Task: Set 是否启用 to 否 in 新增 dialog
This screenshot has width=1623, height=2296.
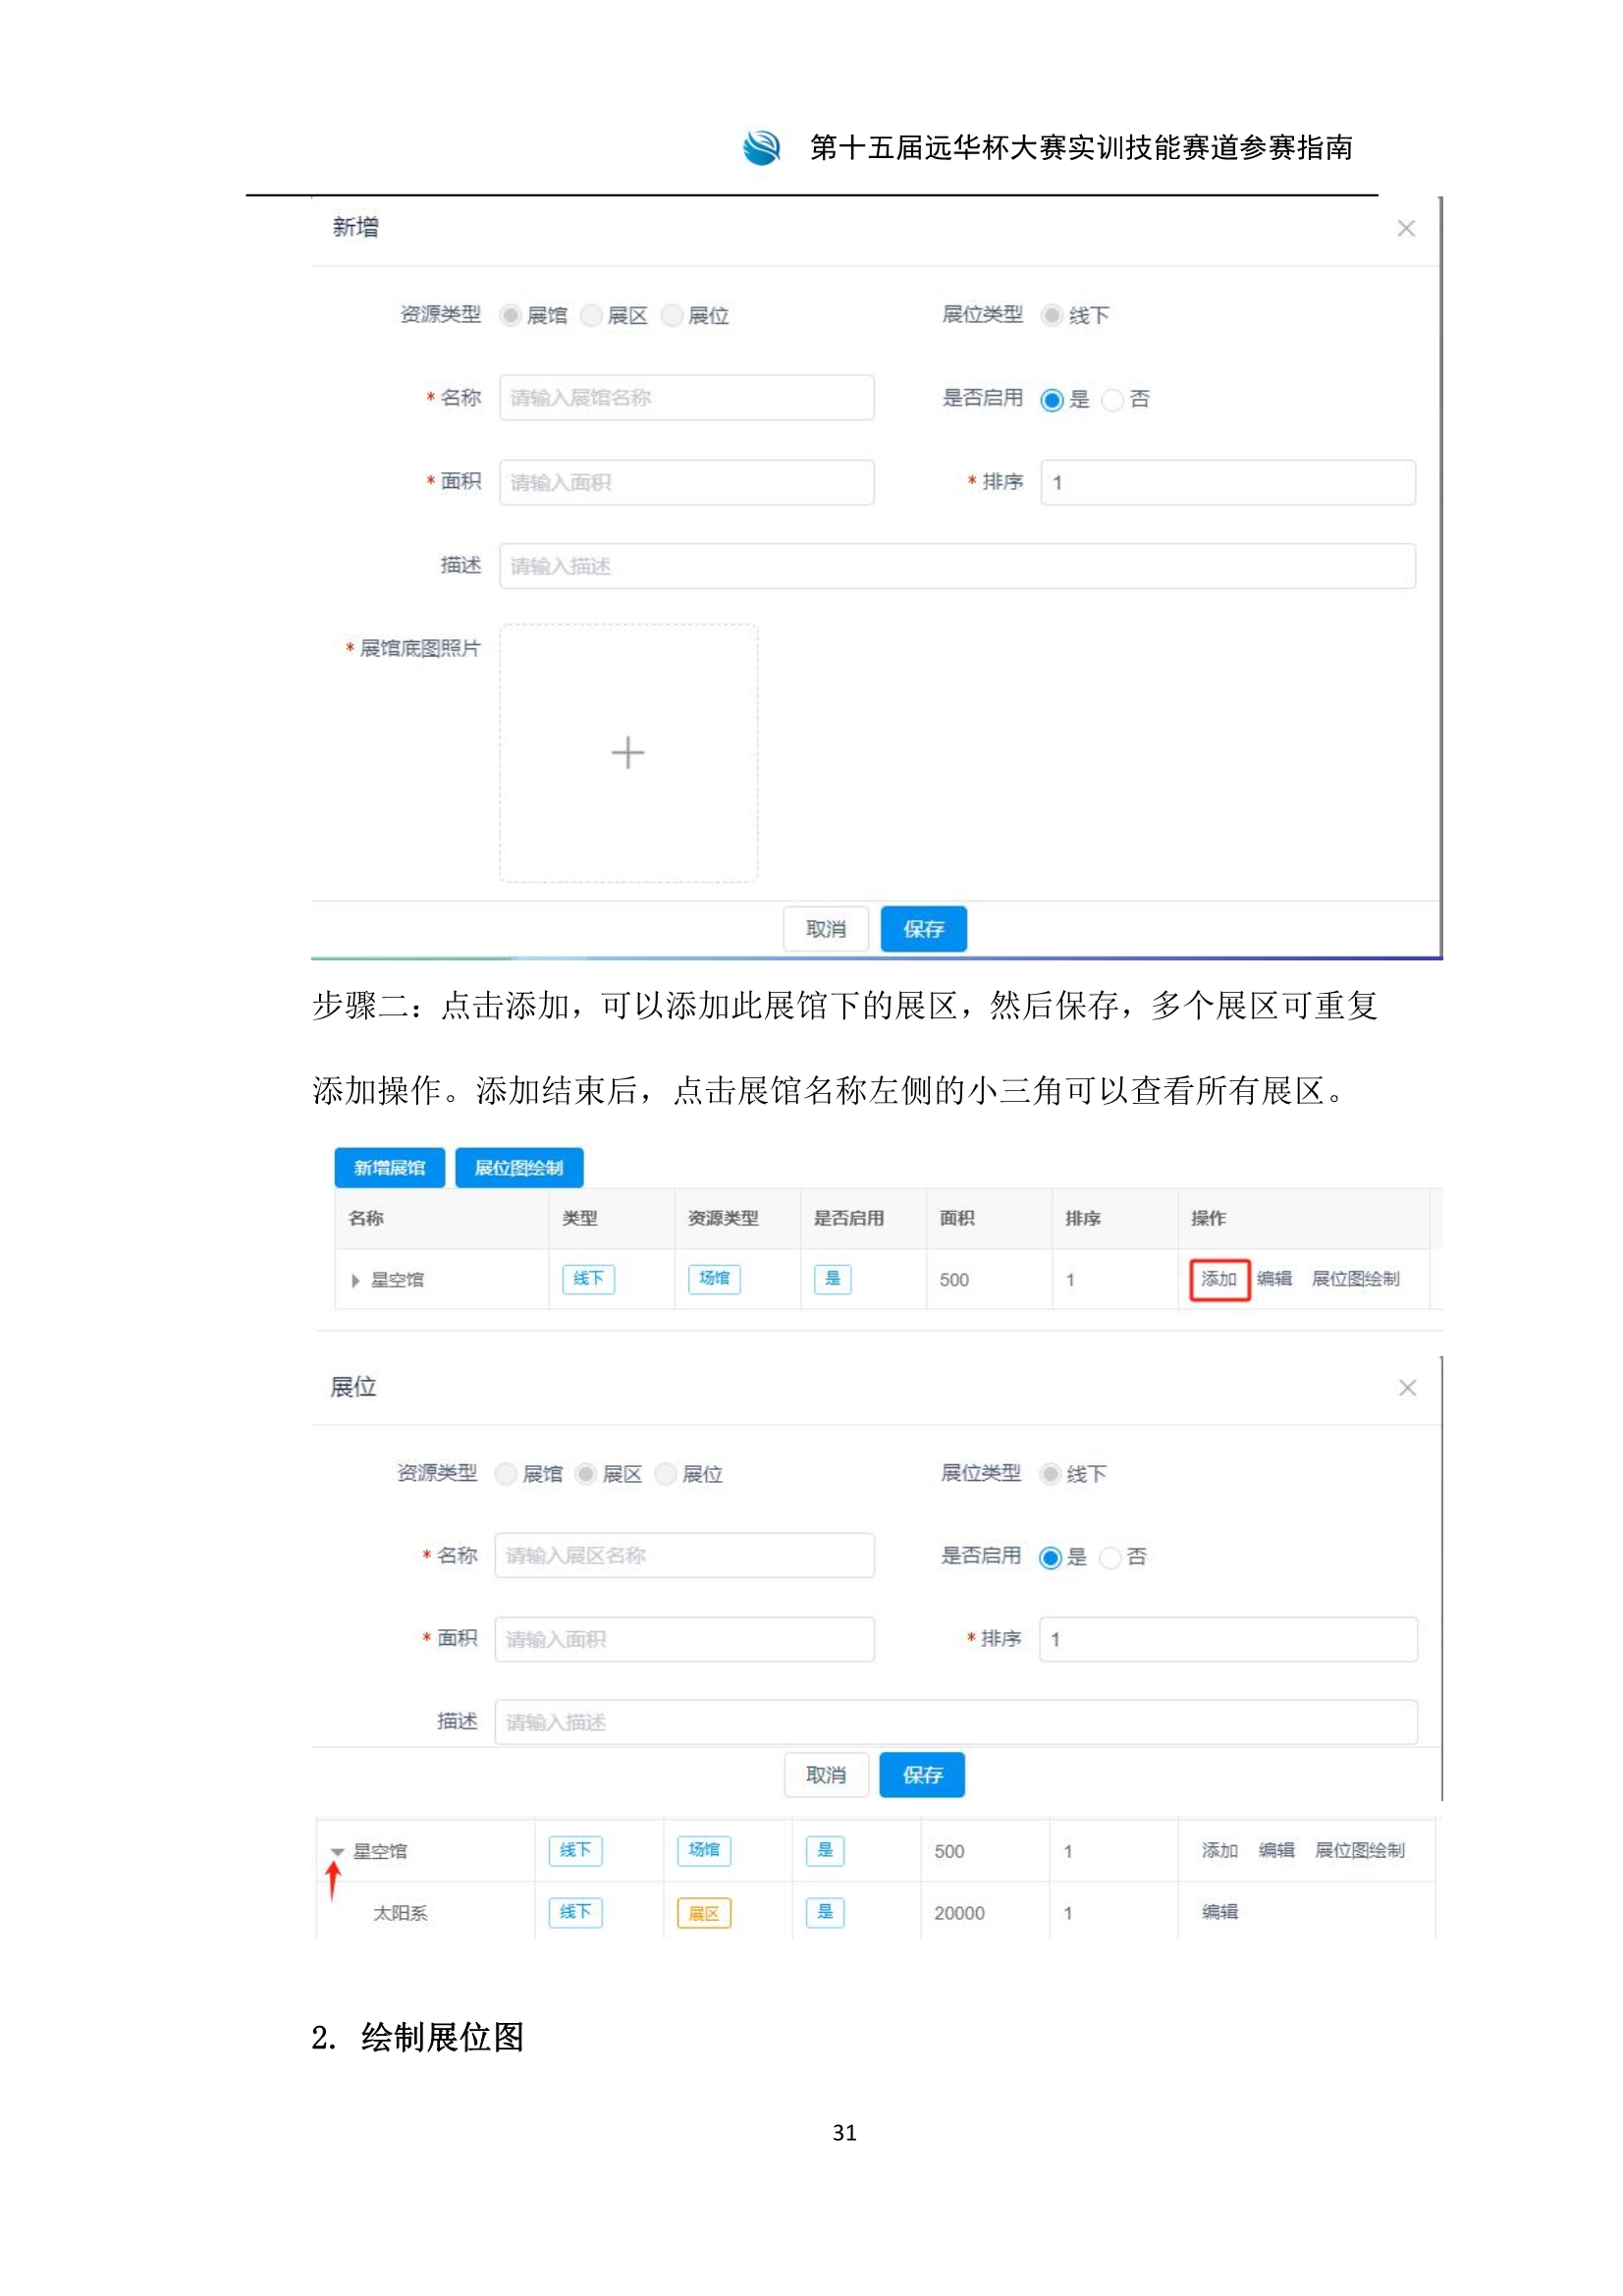Action: tap(1112, 400)
